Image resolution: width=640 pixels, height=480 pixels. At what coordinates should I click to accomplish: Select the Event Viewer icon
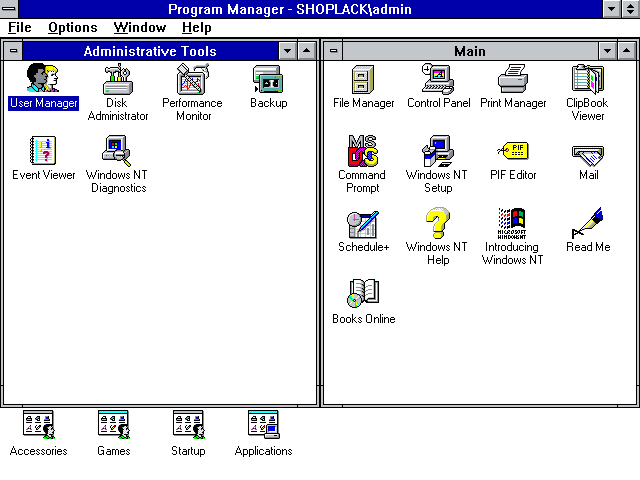pyautogui.click(x=43, y=150)
